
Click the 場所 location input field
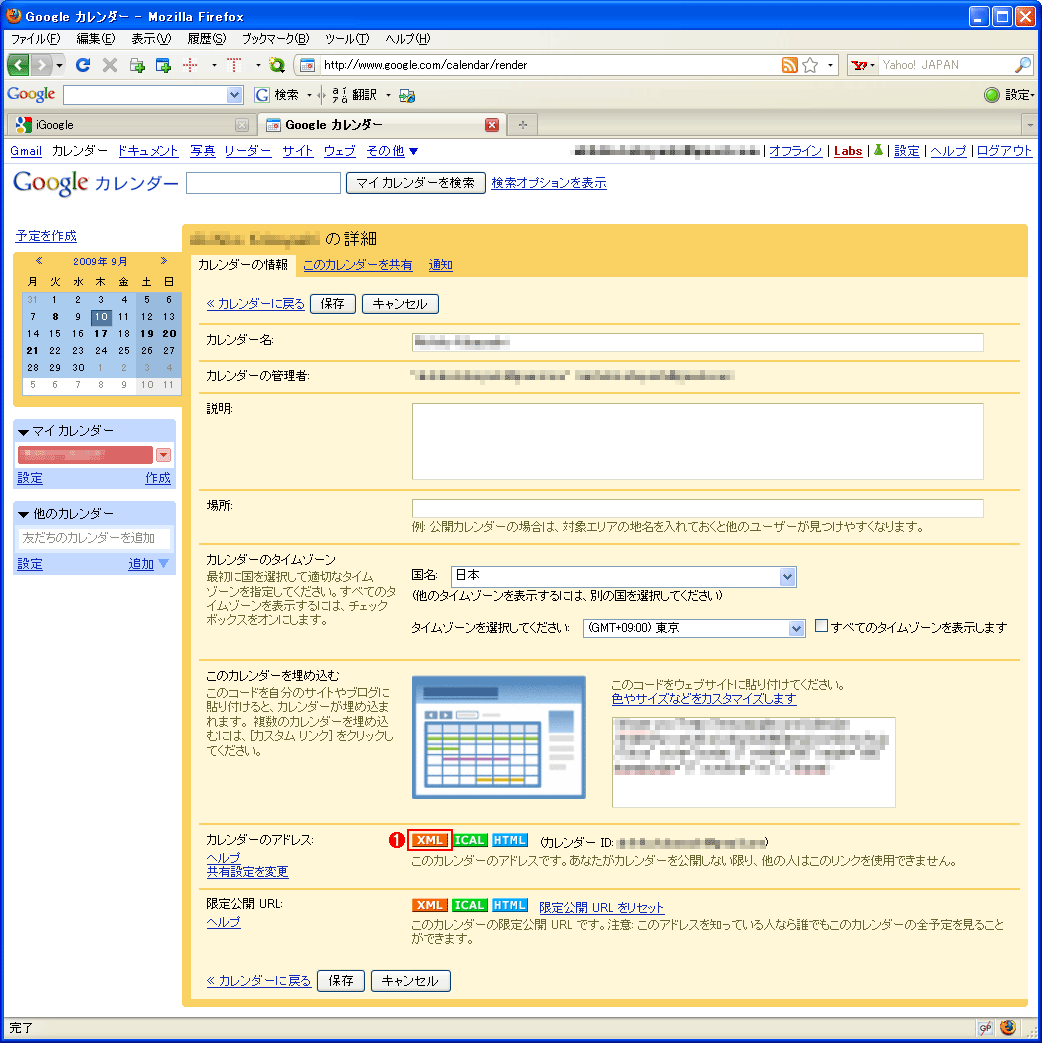coord(697,508)
